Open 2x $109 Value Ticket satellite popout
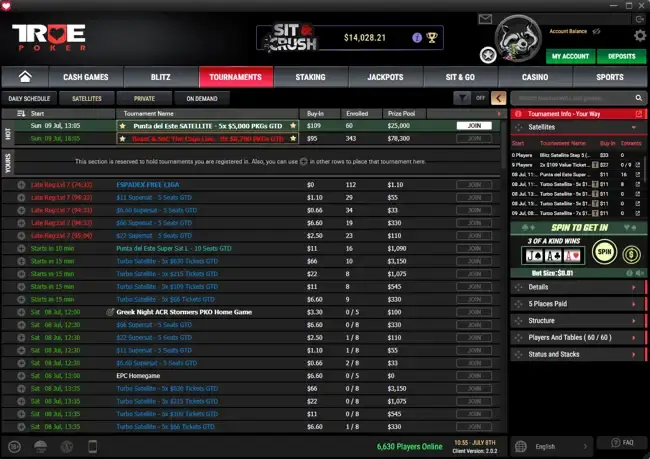The width and height of the screenshot is (650, 459). click(638, 165)
